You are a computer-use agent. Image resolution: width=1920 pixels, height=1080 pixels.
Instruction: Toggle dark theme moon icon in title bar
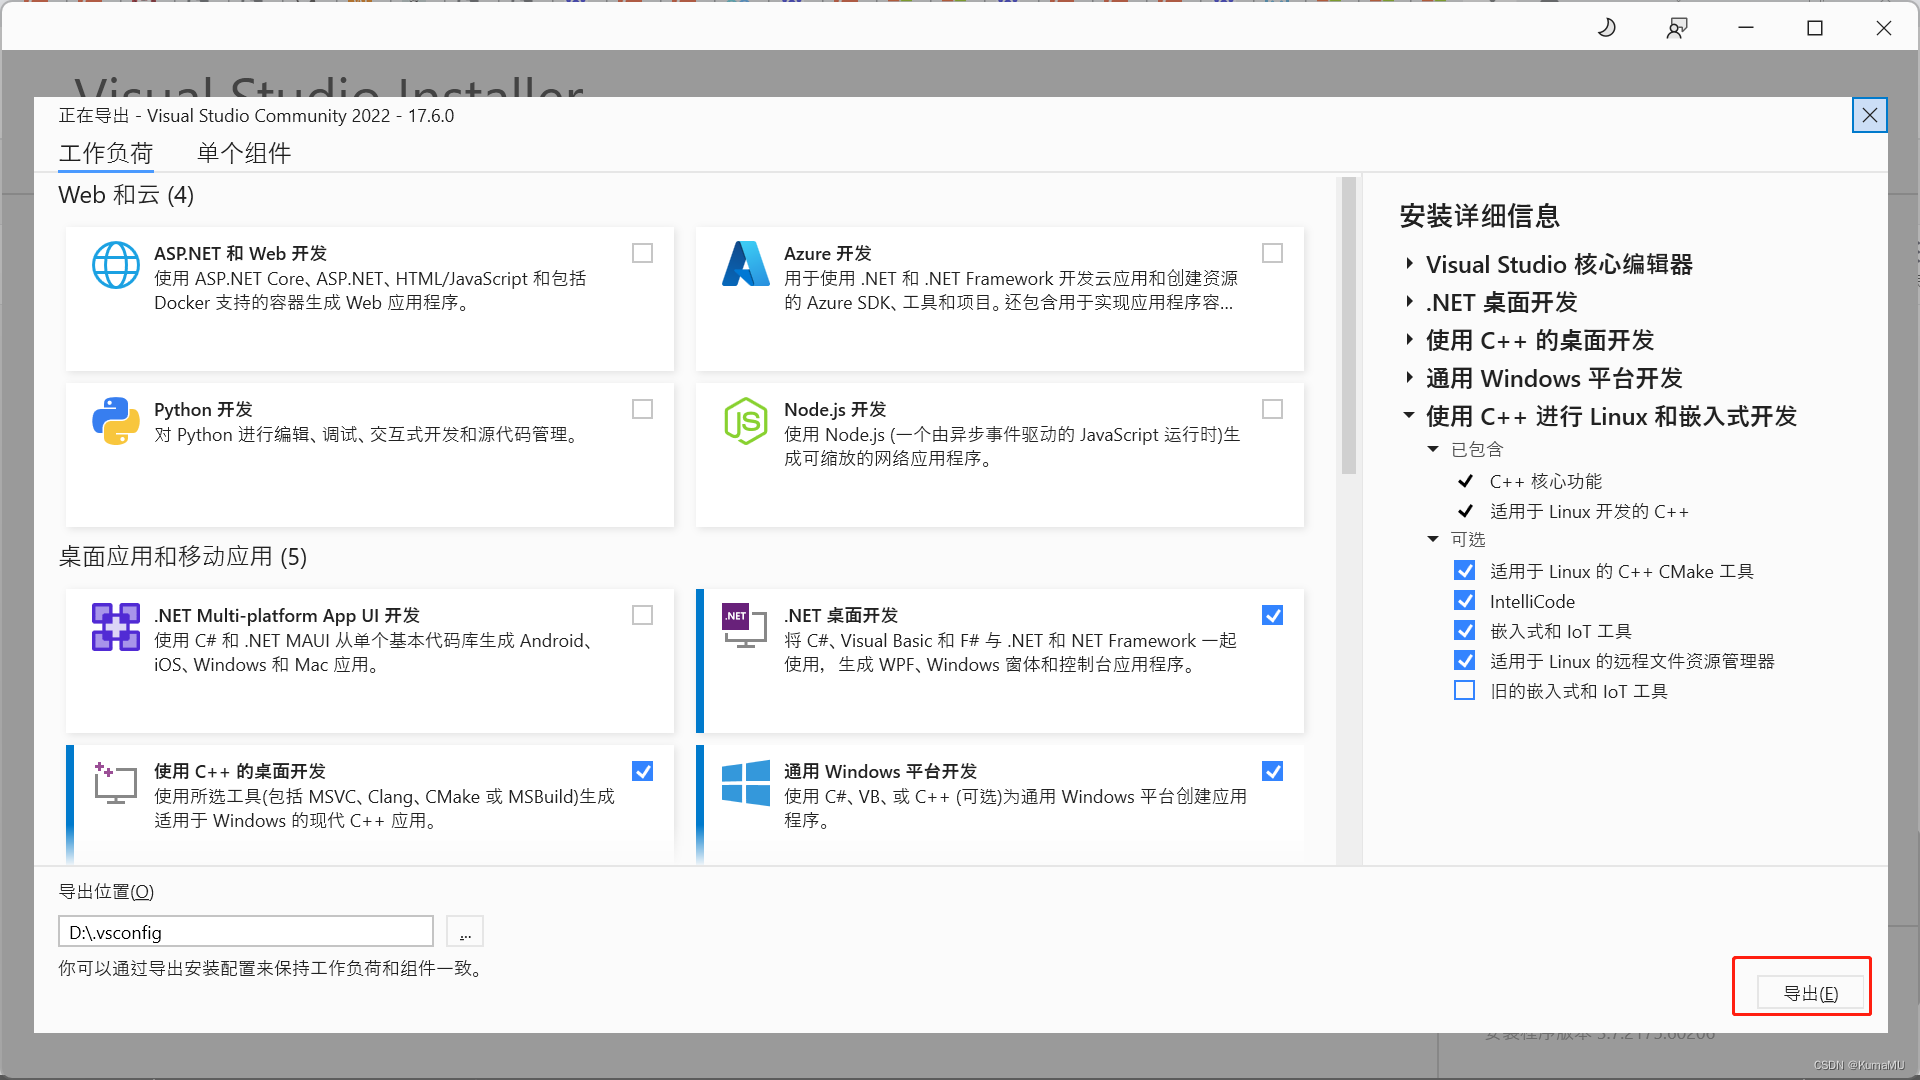pyautogui.click(x=1607, y=28)
